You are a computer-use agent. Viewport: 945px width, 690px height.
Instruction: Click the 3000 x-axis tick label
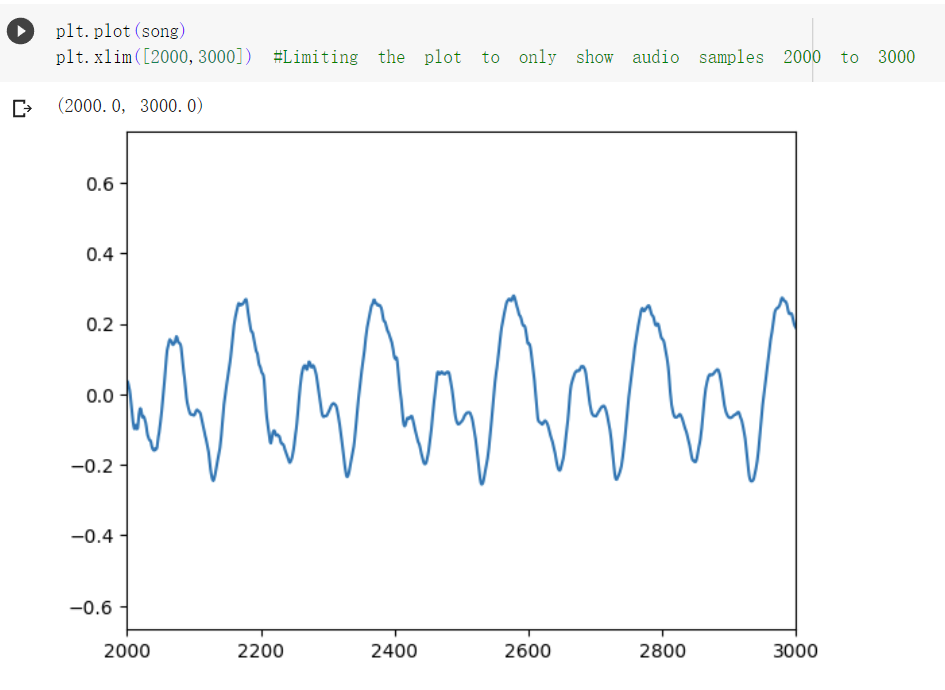[796, 651]
